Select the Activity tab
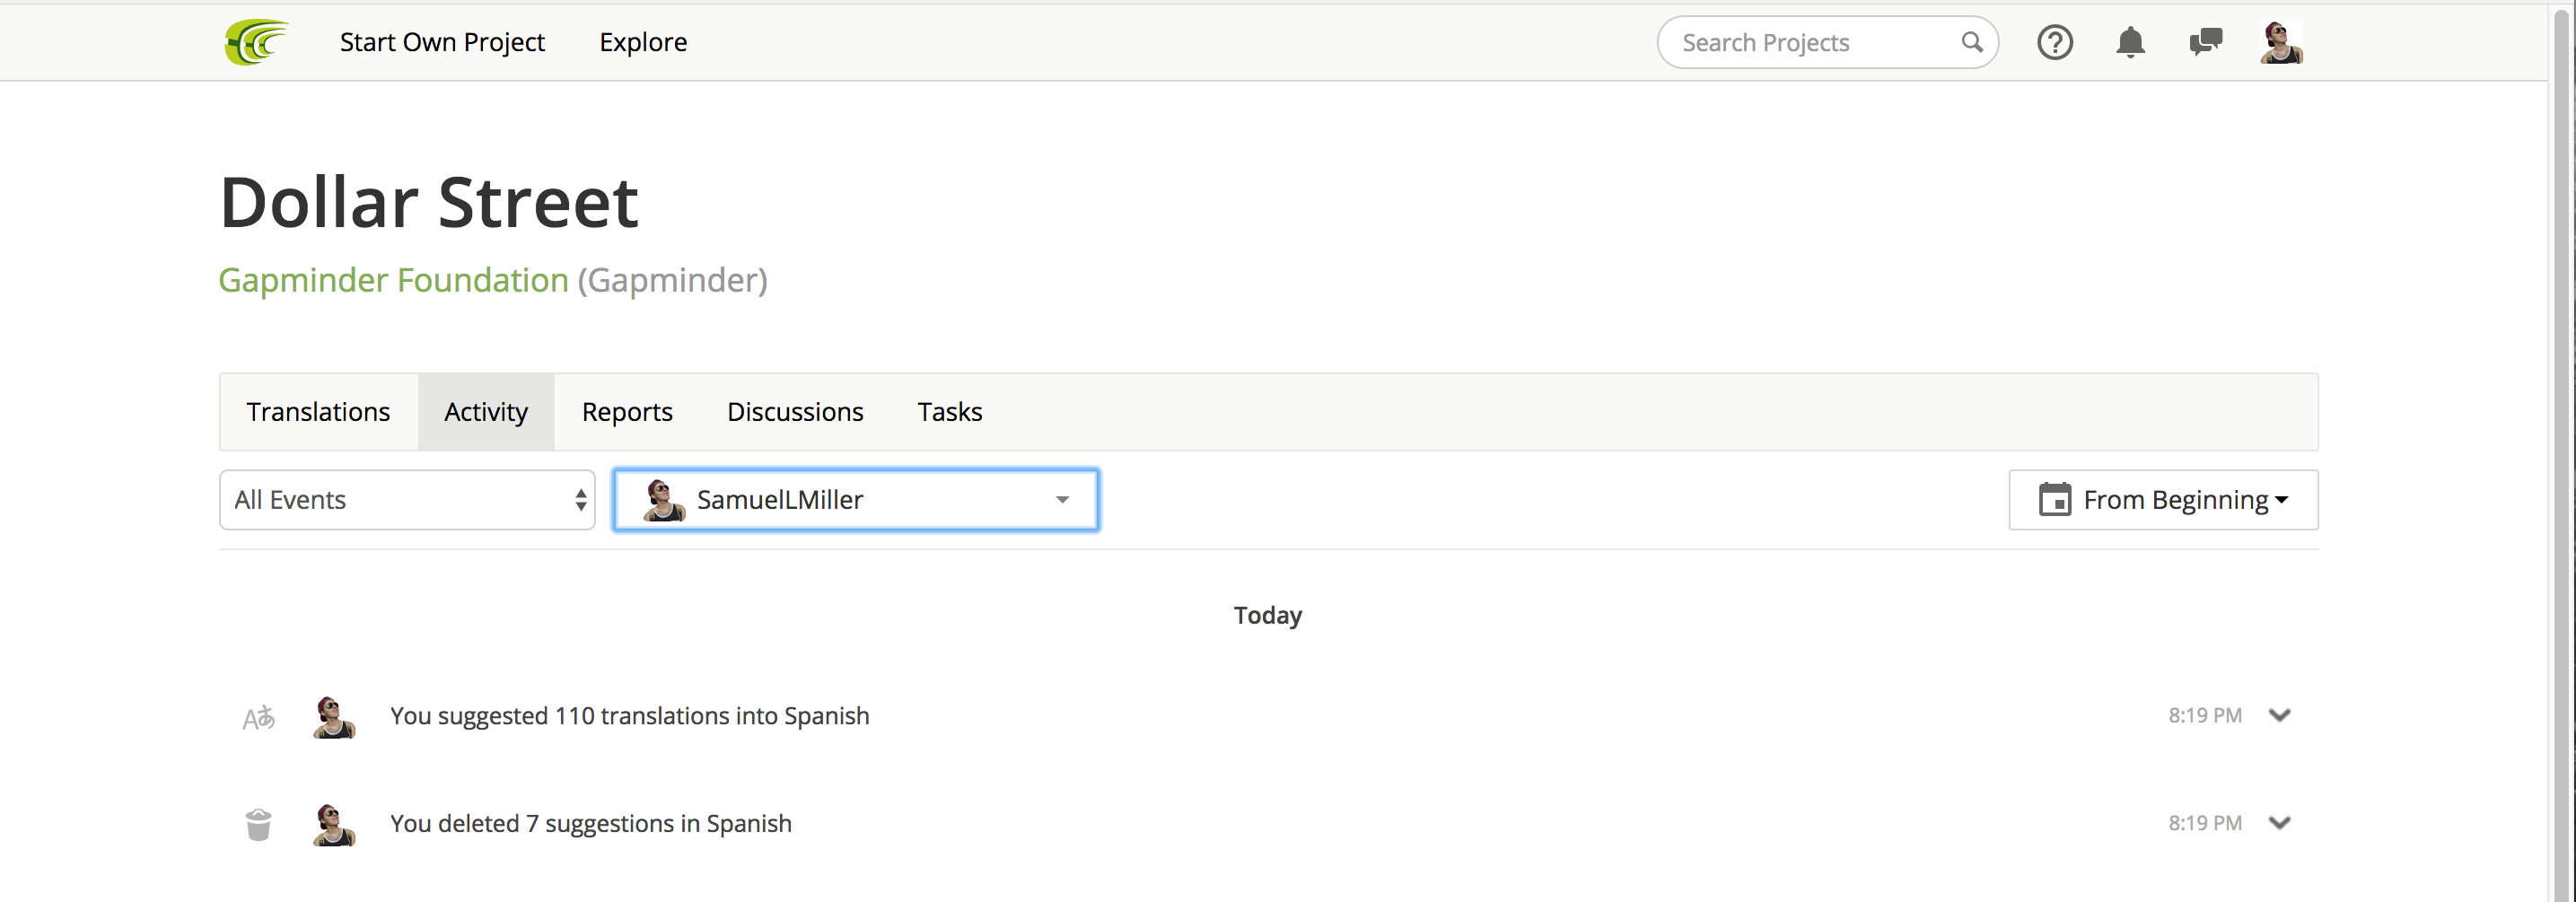The width and height of the screenshot is (2576, 902). pyautogui.click(x=486, y=412)
